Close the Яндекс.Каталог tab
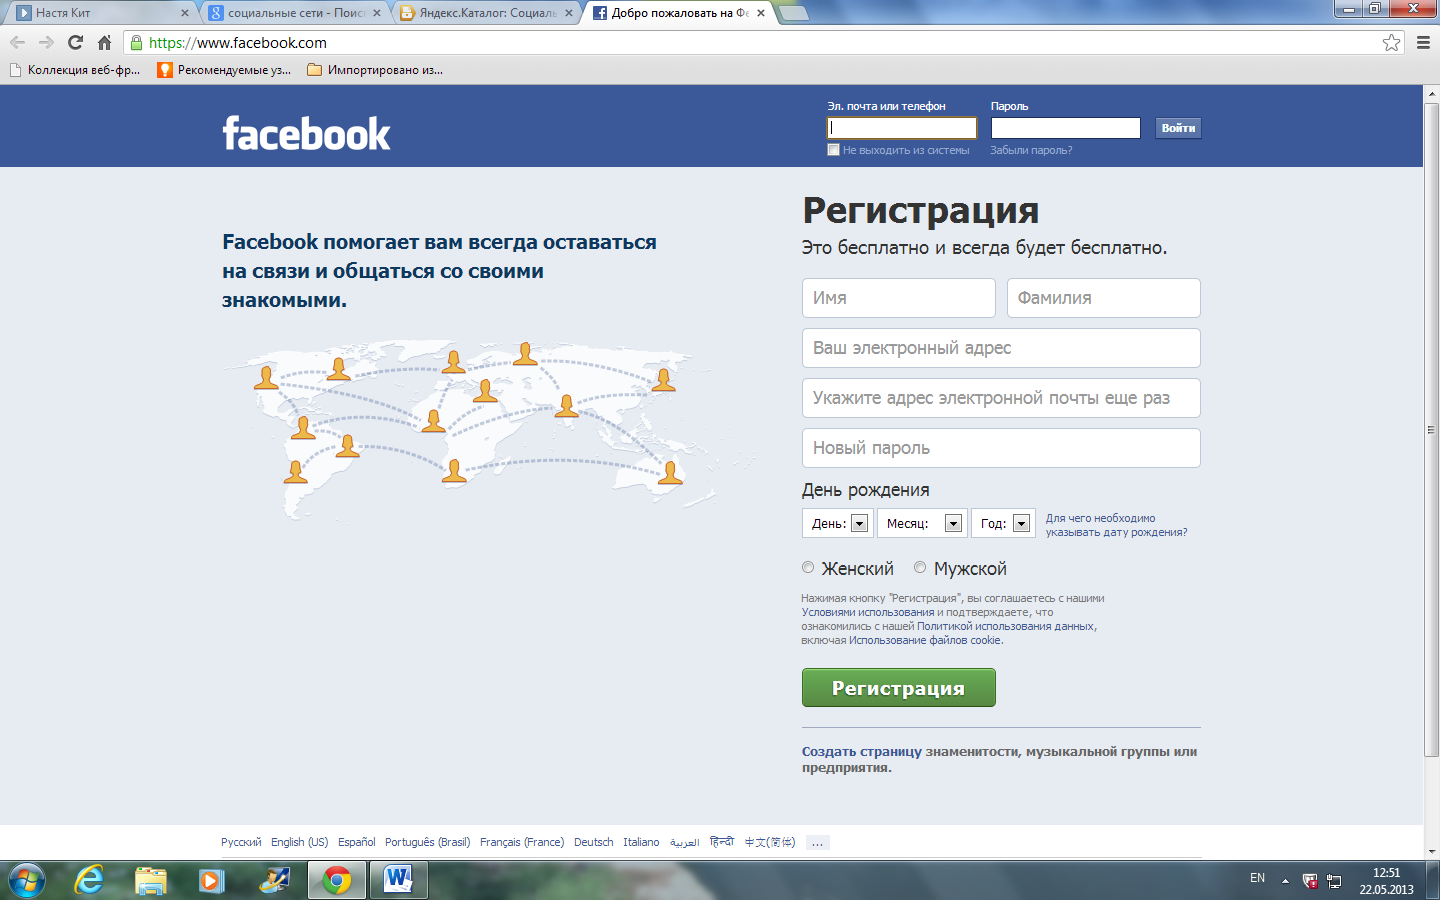 coord(569,13)
